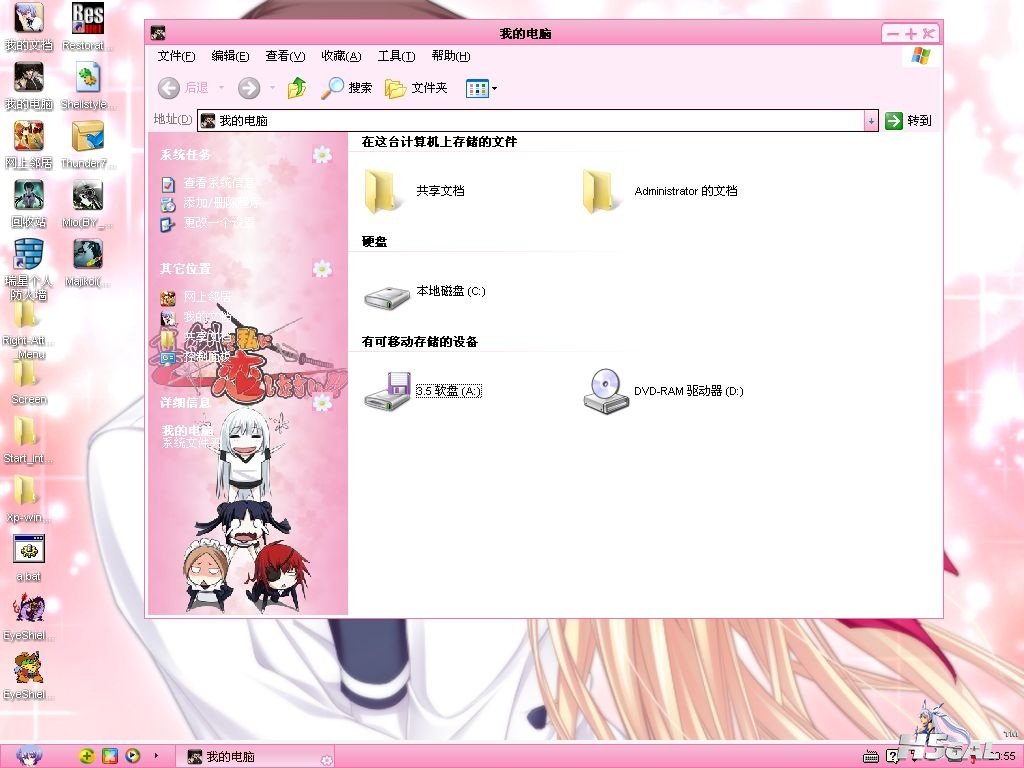The image size is (1024, 768).
Task: Launch the media player quick launch icon
Action: 133,756
